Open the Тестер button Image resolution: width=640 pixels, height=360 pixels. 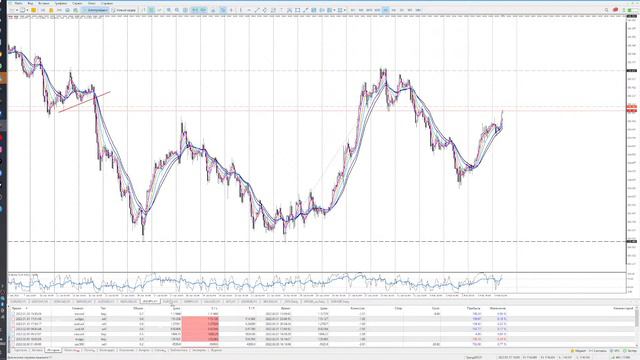click(x=630, y=351)
